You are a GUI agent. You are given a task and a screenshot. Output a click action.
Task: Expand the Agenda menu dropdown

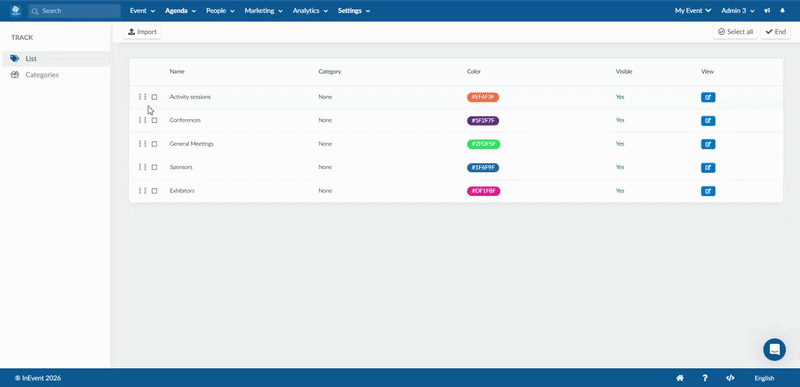coord(181,11)
